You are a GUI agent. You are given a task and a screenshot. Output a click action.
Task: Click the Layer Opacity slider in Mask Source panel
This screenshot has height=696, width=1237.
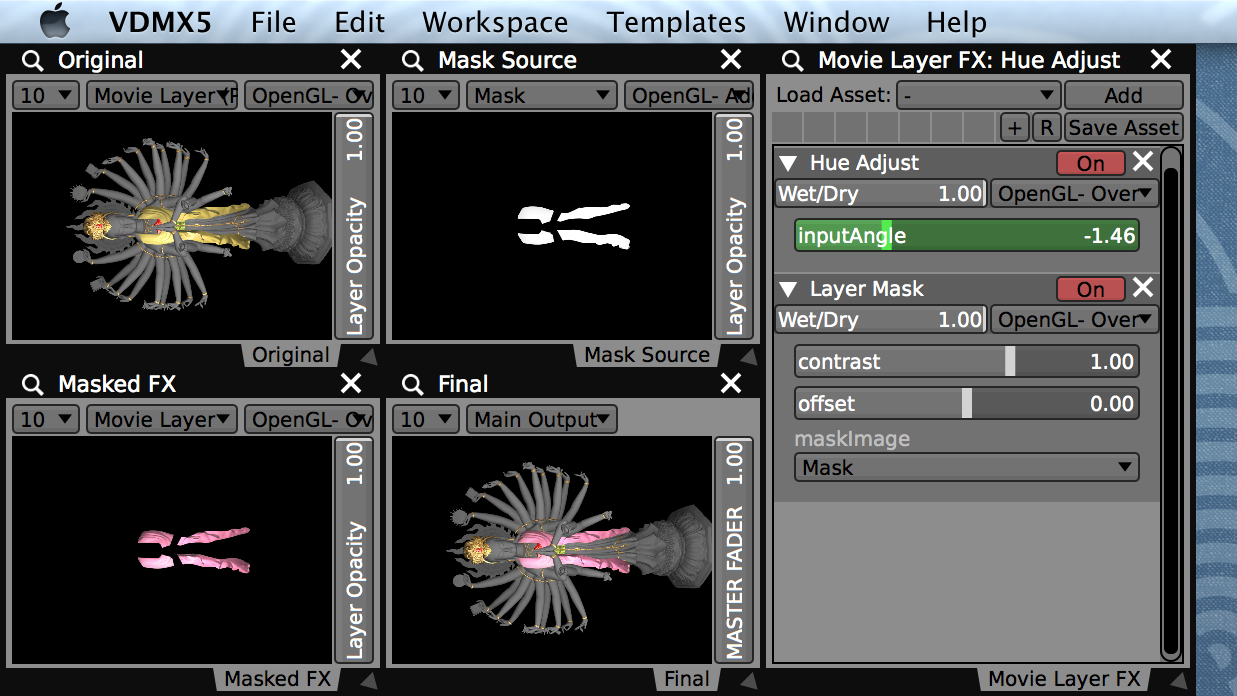coord(734,227)
